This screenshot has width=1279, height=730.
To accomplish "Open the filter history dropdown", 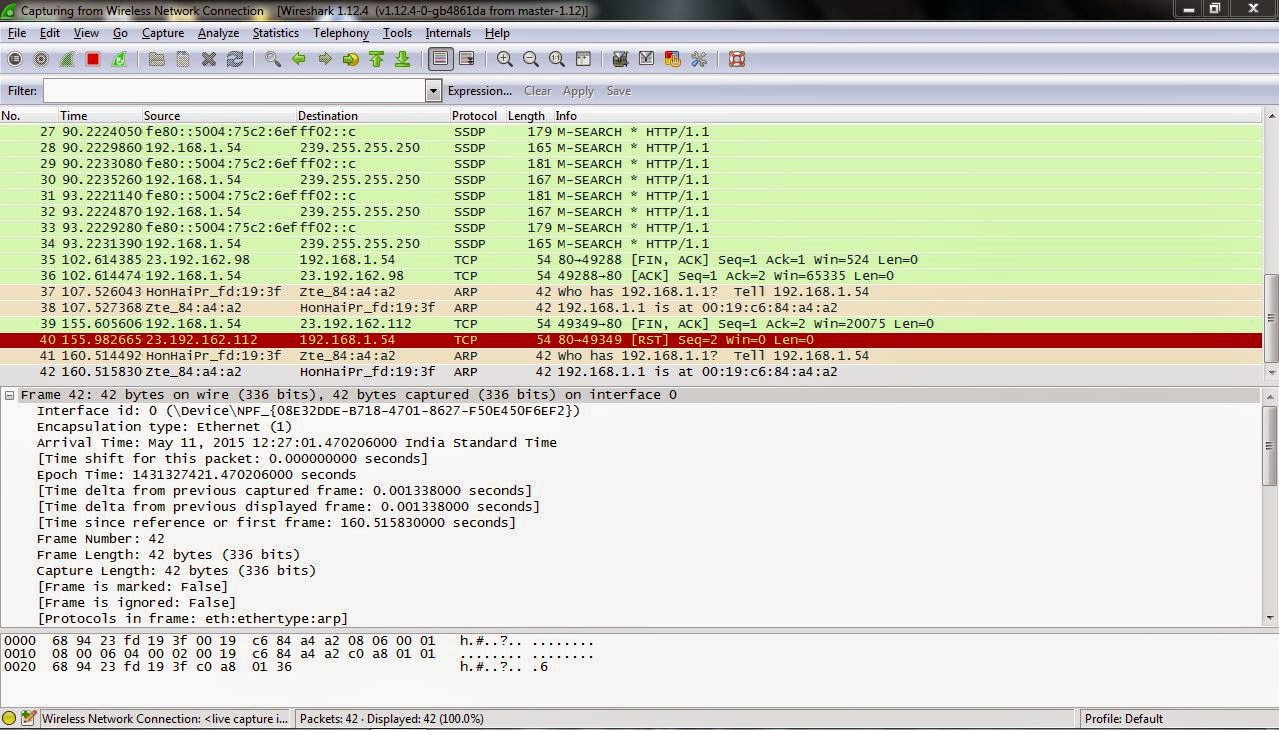I will (432, 90).
